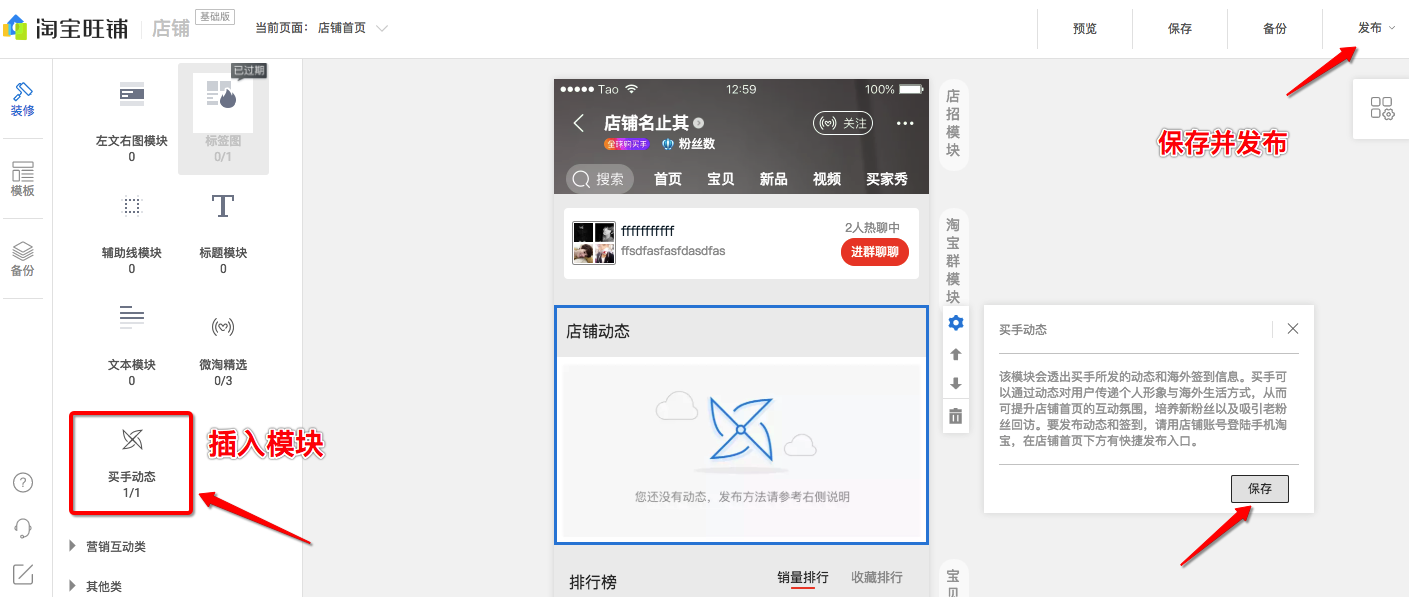Image resolution: width=1409 pixels, height=597 pixels.
Task: Click 保存 button in 买手动态 panel
Action: (1259, 489)
